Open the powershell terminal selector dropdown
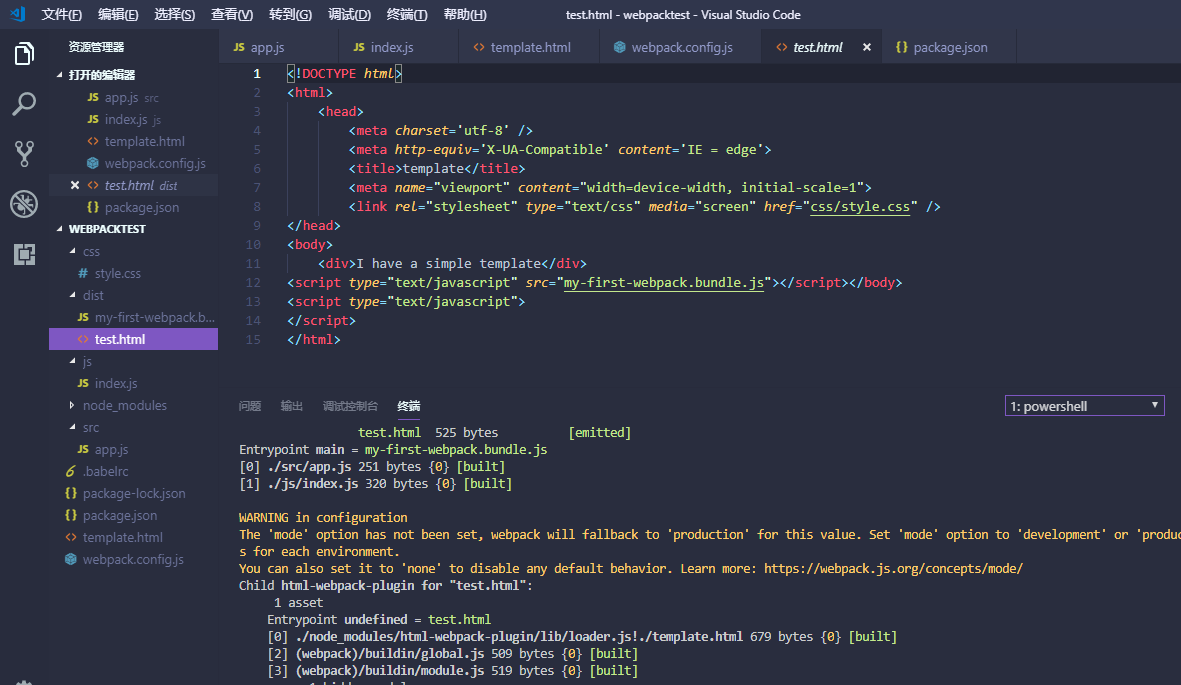1181x685 pixels. click(1084, 405)
